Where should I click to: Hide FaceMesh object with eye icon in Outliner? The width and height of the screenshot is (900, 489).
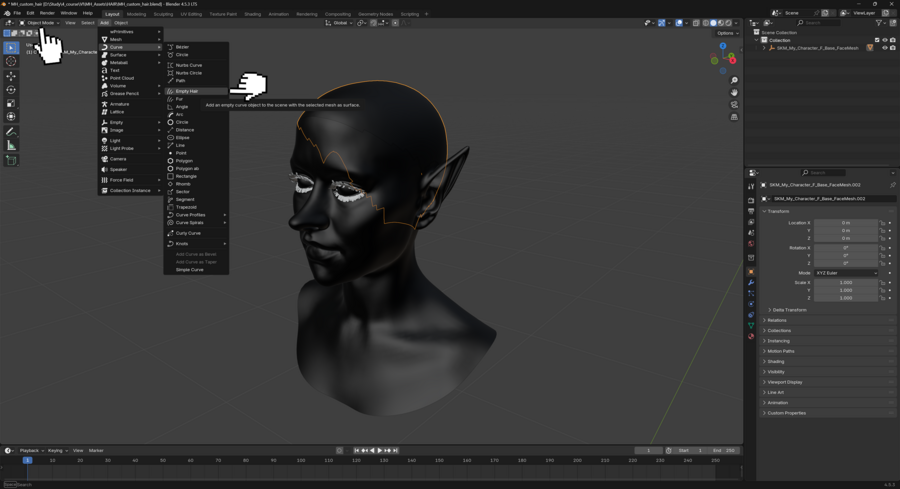884,48
